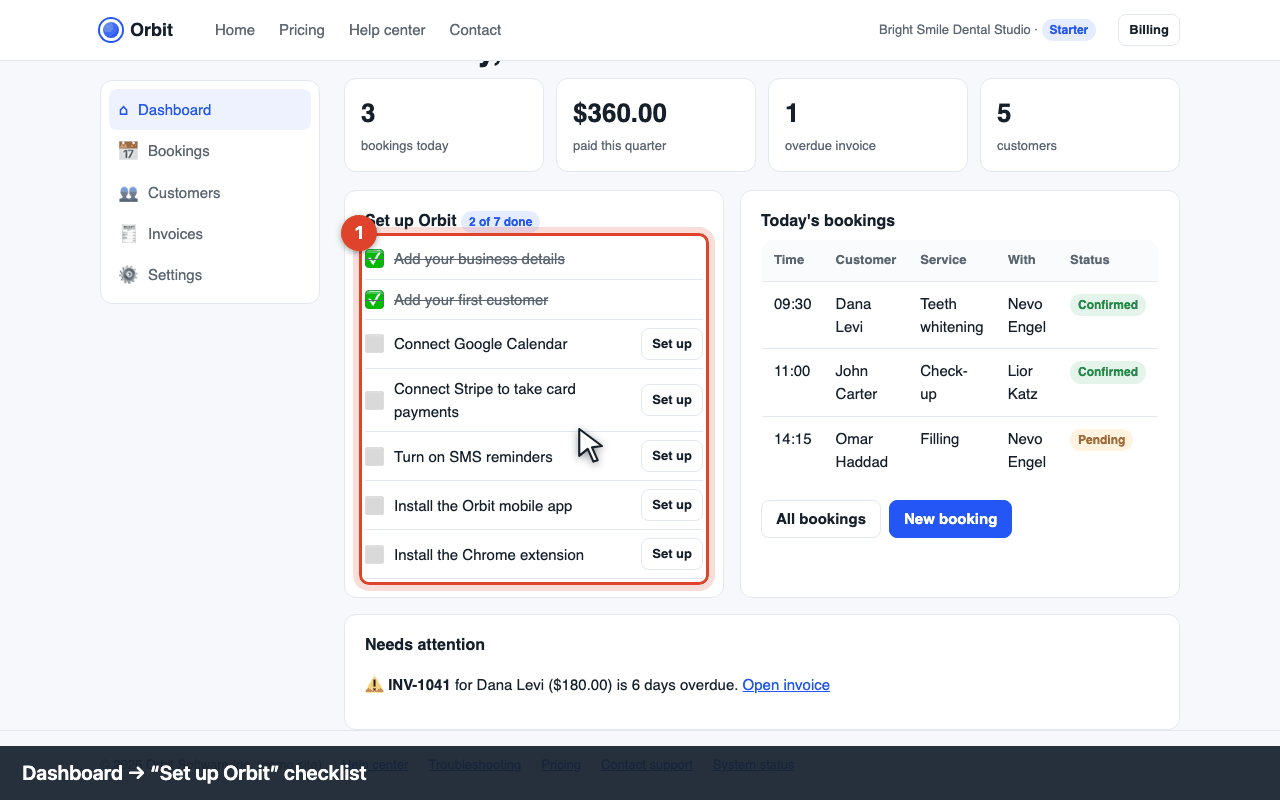
Task: Click the Customers people icon in sidebar
Action: pos(128,193)
